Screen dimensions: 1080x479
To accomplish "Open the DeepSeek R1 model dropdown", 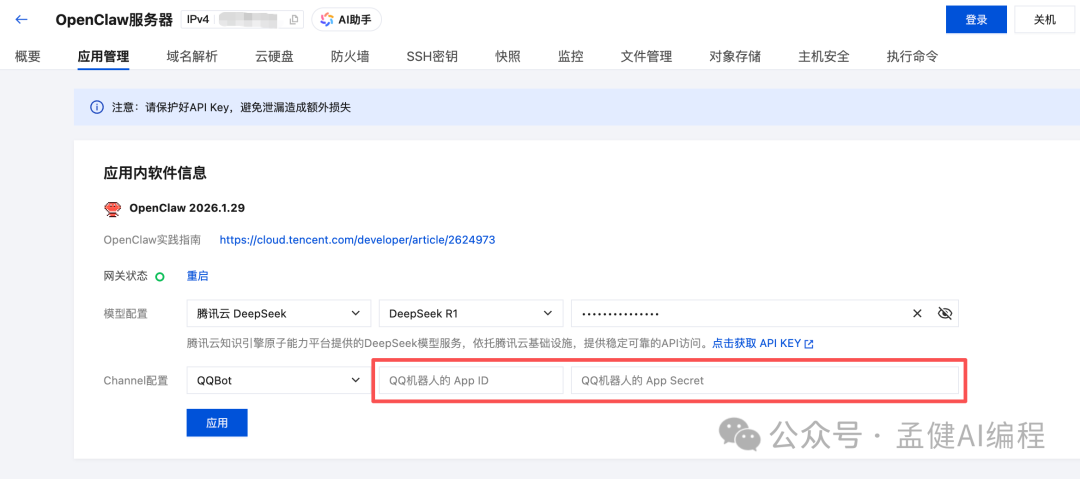I will pos(470,313).
